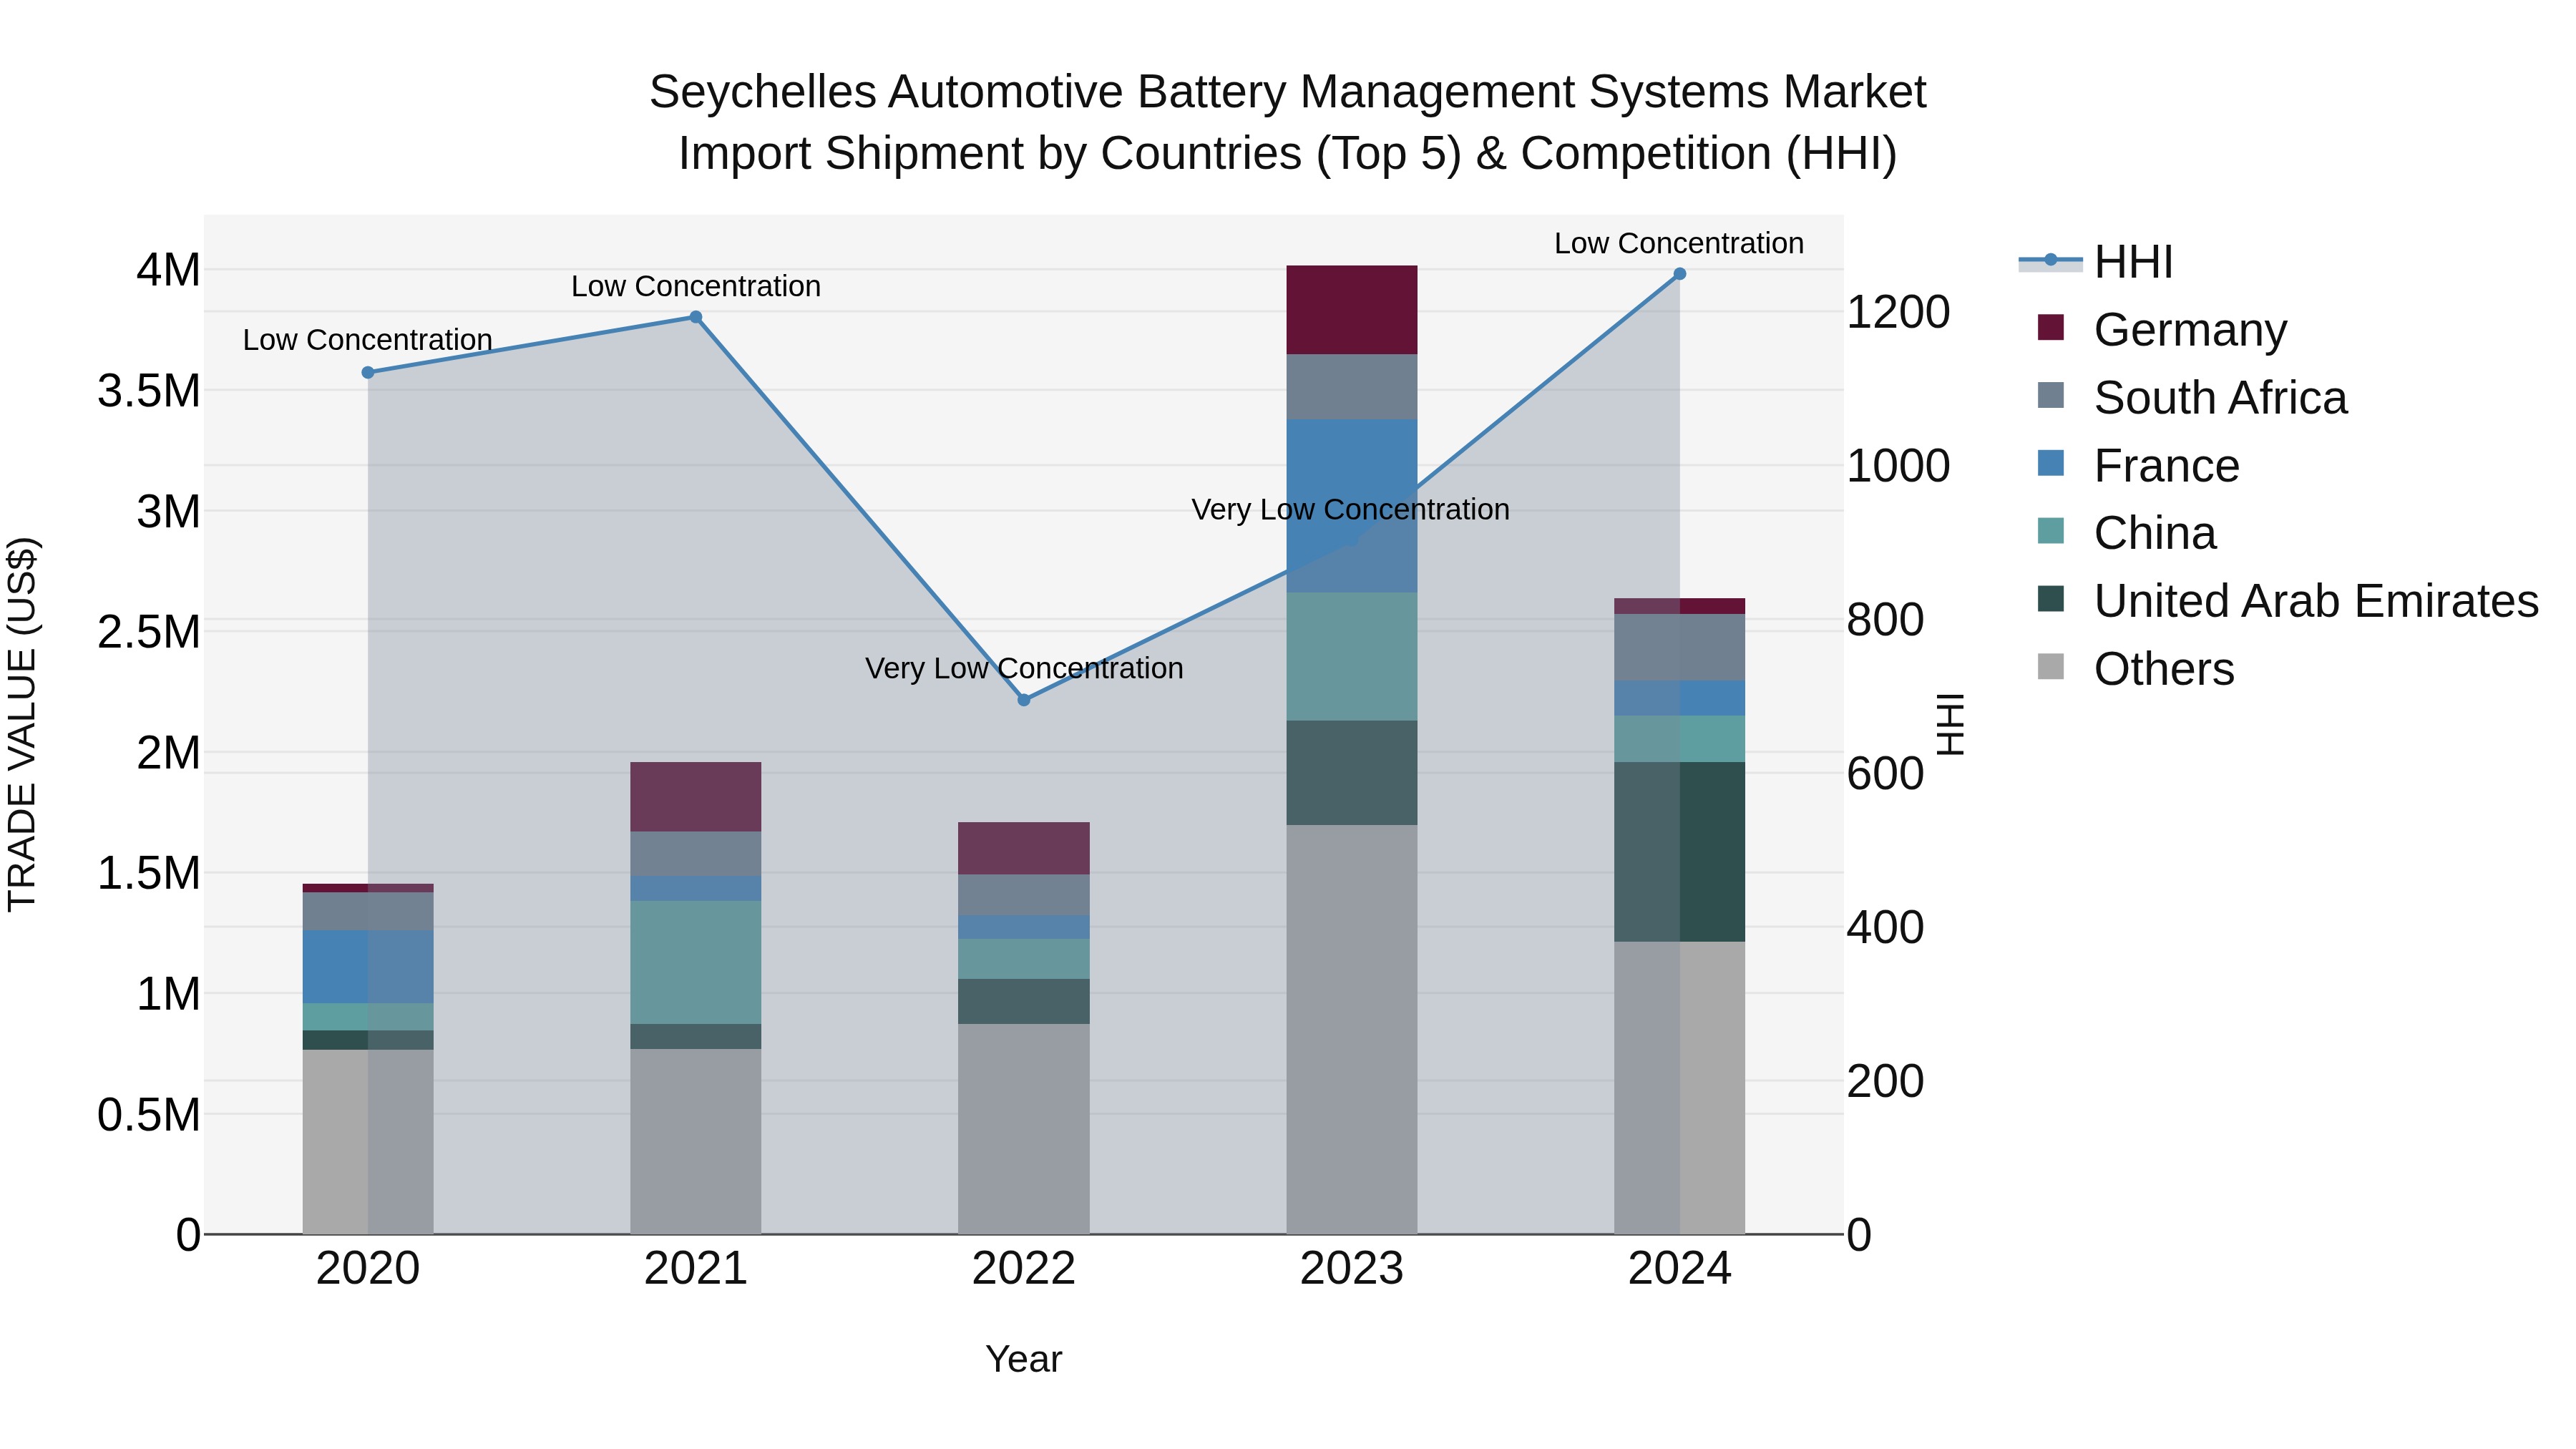This screenshot has height=1449, width=2576.
Task: Select the HHI data point for 2022
Action: (1024, 700)
